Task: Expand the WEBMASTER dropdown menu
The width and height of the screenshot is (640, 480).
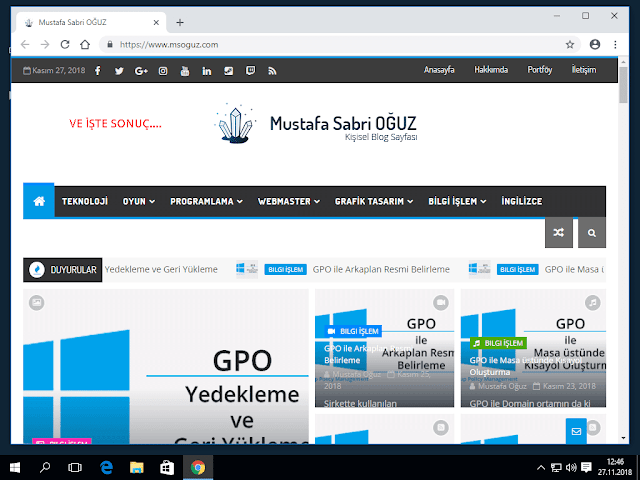Action: pyautogui.click(x=289, y=201)
